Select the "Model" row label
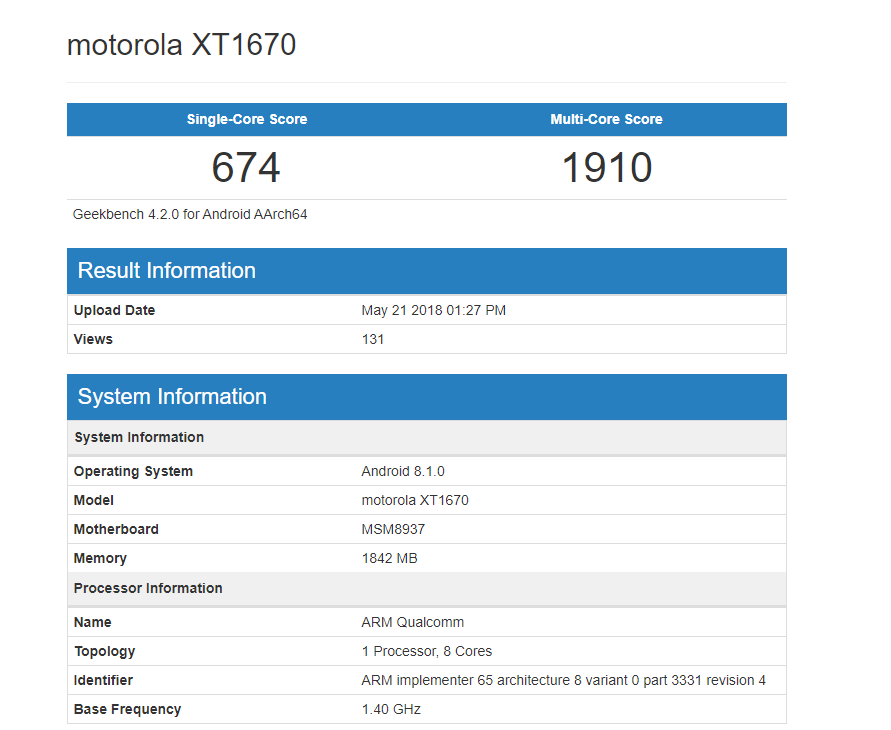The width and height of the screenshot is (891, 730). (94, 500)
